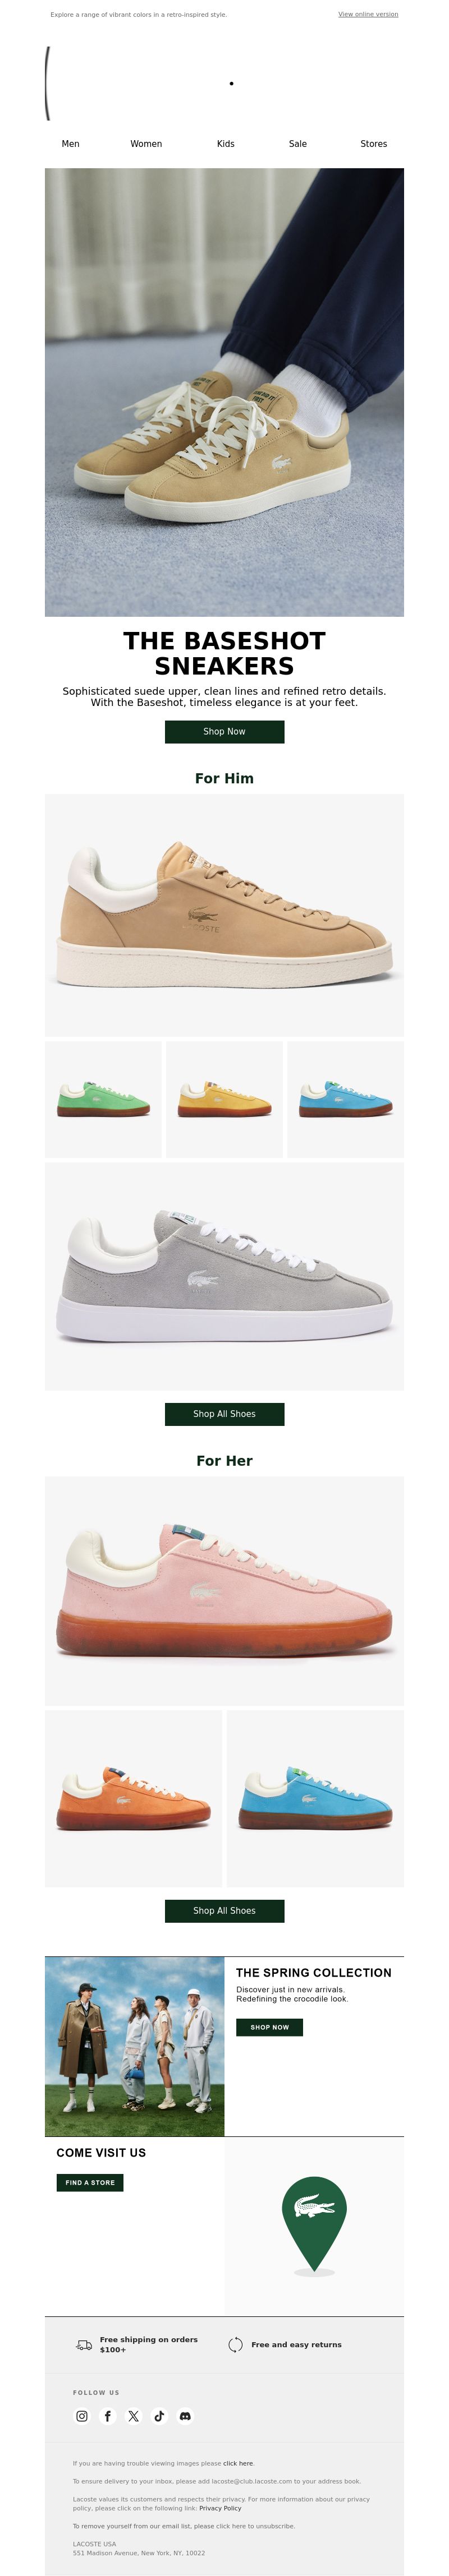Open the TikTok social icon

159,2416
